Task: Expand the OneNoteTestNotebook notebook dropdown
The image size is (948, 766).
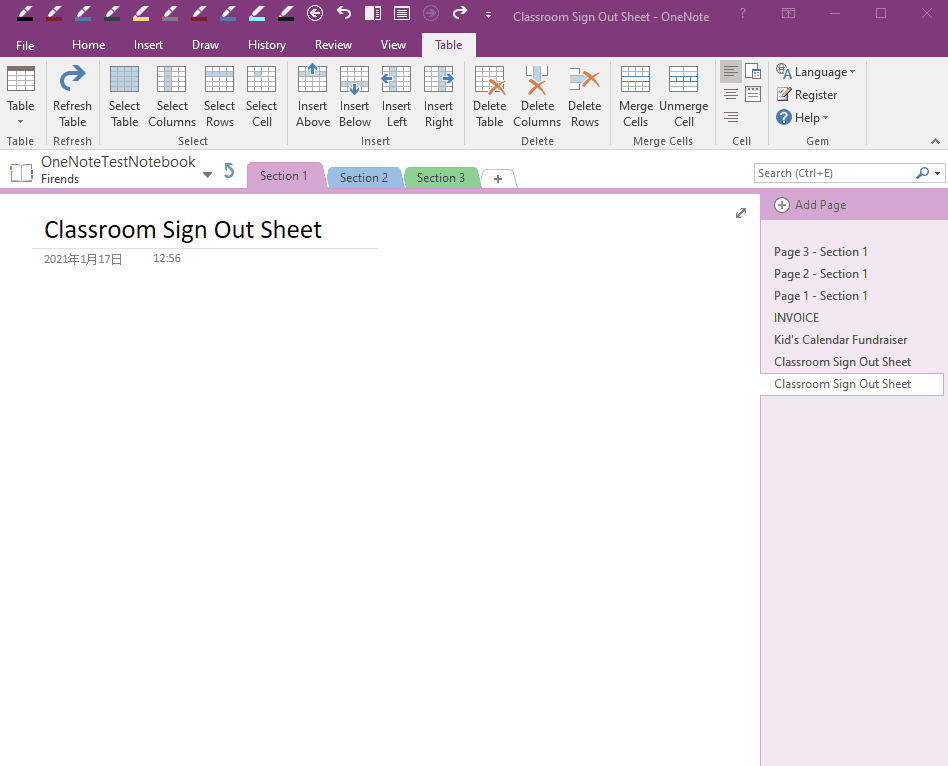Action: coord(207,175)
